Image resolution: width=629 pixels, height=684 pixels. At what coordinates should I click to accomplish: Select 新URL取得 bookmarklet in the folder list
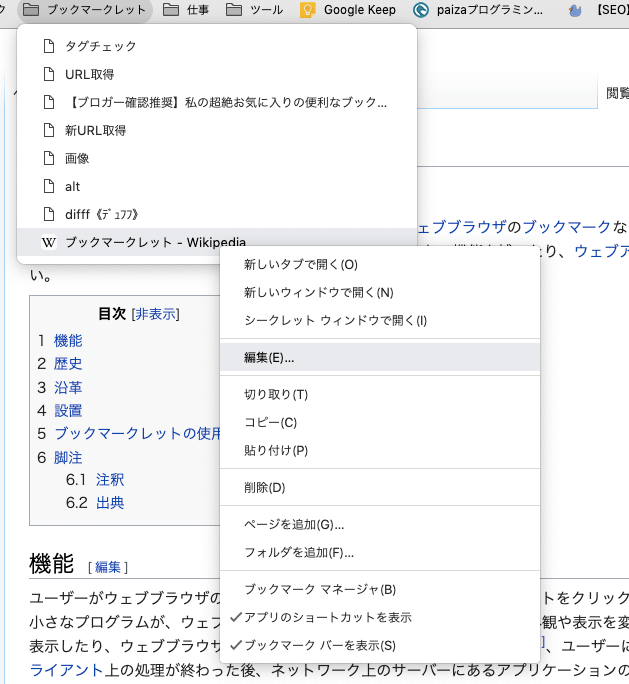(x=95, y=130)
